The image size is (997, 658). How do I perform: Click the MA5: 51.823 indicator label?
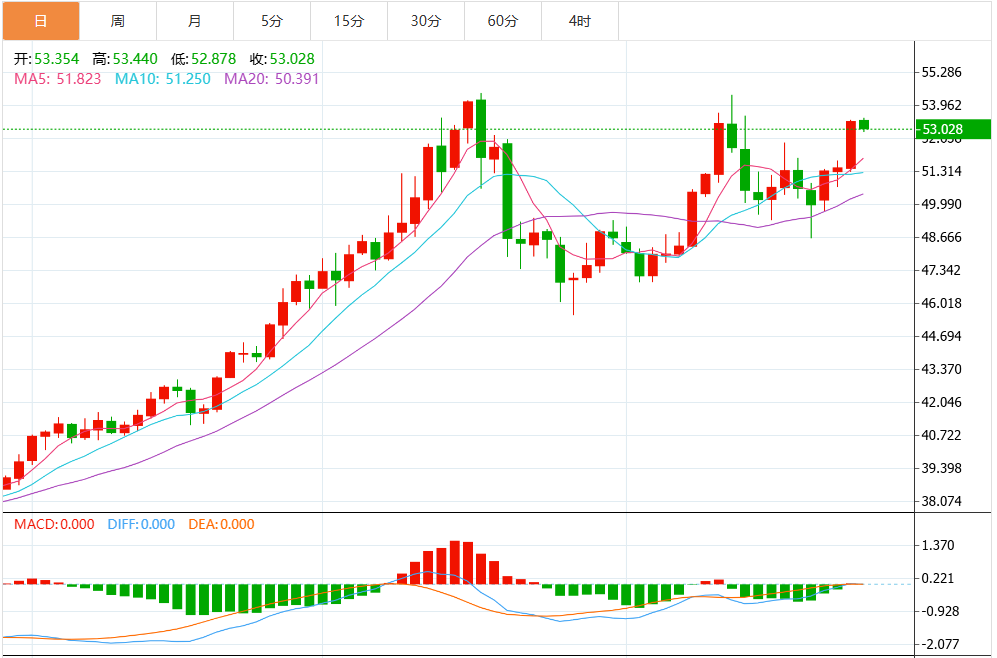(57, 79)
